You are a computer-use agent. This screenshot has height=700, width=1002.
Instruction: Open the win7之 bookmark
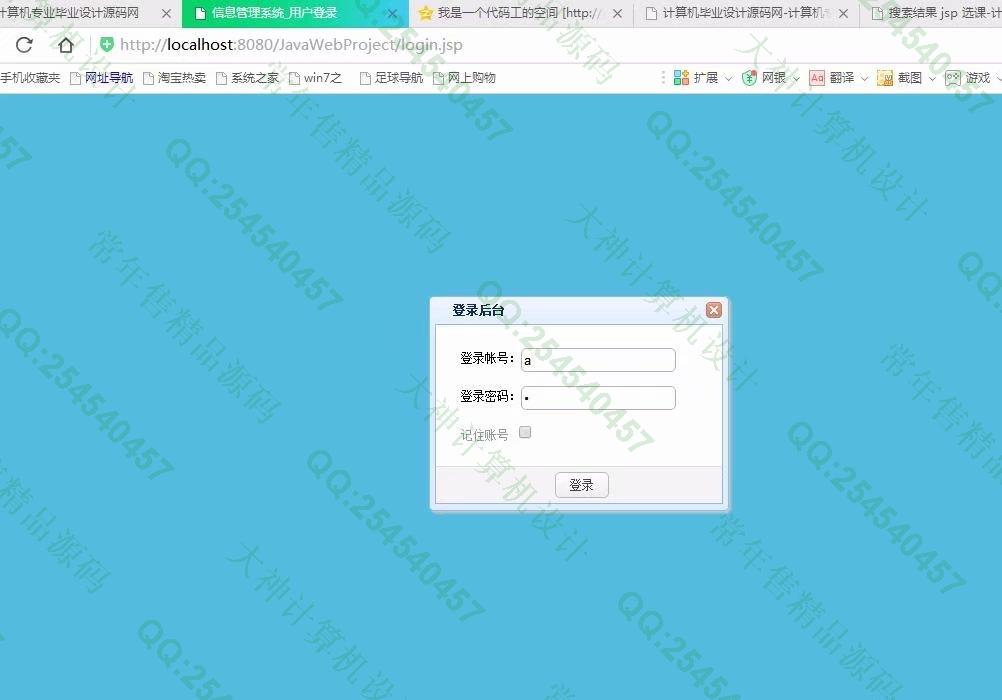[x=316, y=78]
